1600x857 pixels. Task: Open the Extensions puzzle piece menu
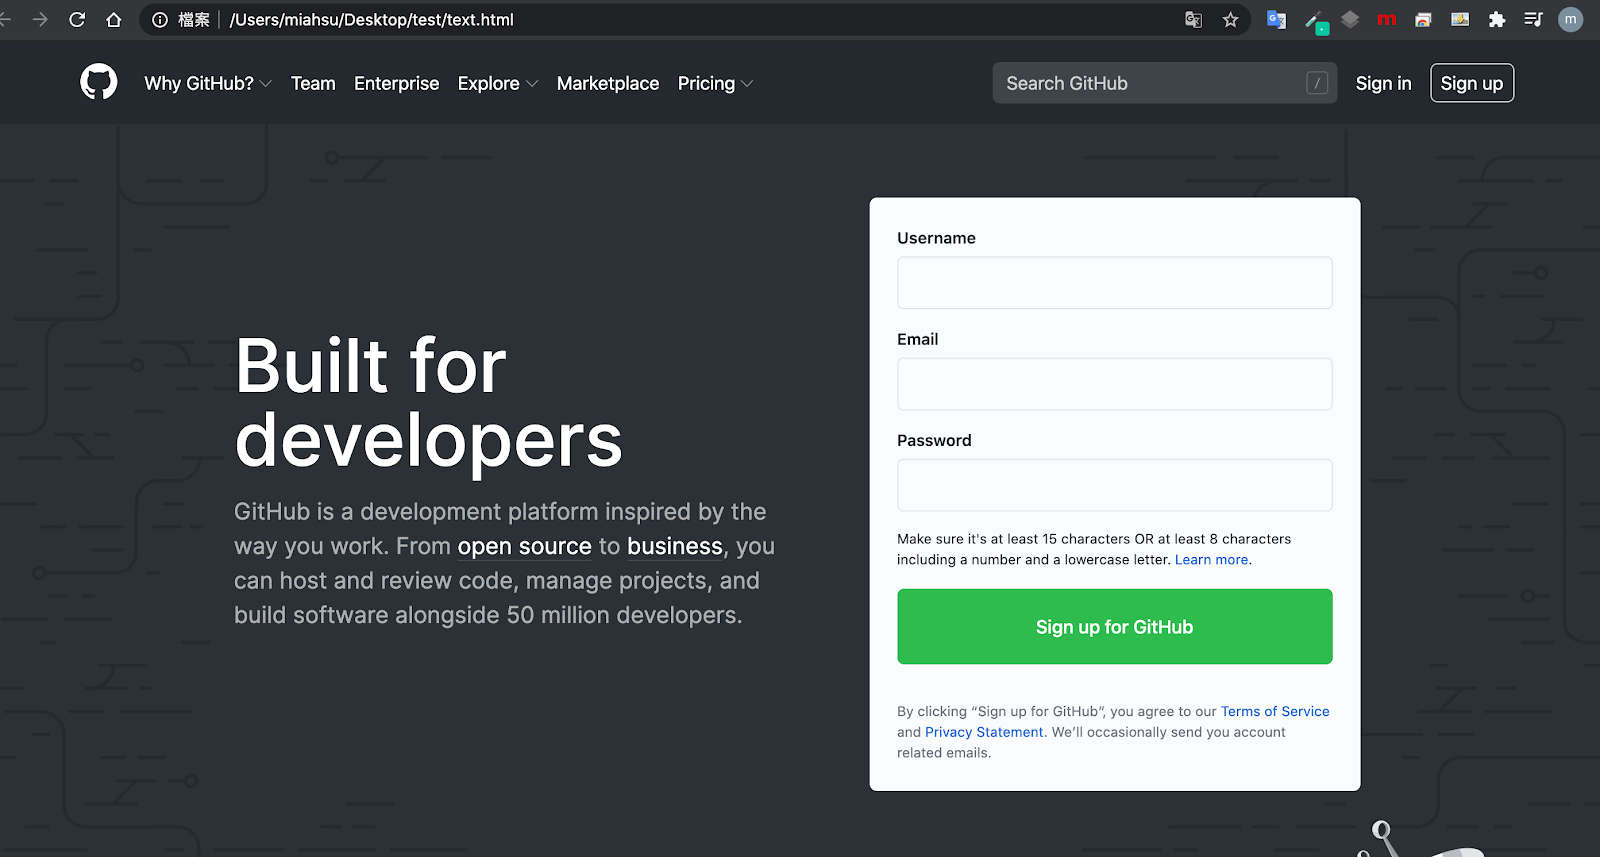click(1497, 19)
